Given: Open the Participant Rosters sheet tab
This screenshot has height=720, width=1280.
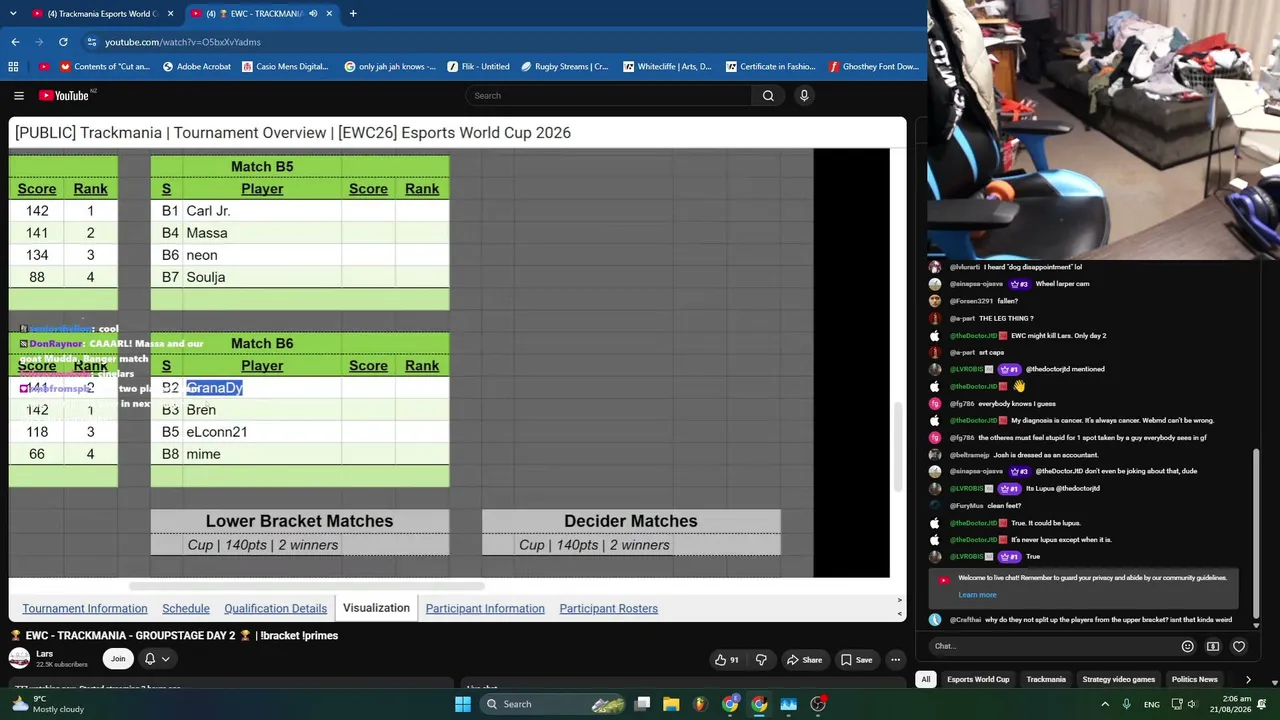Looking at the screenshot, I should [609, 609].
